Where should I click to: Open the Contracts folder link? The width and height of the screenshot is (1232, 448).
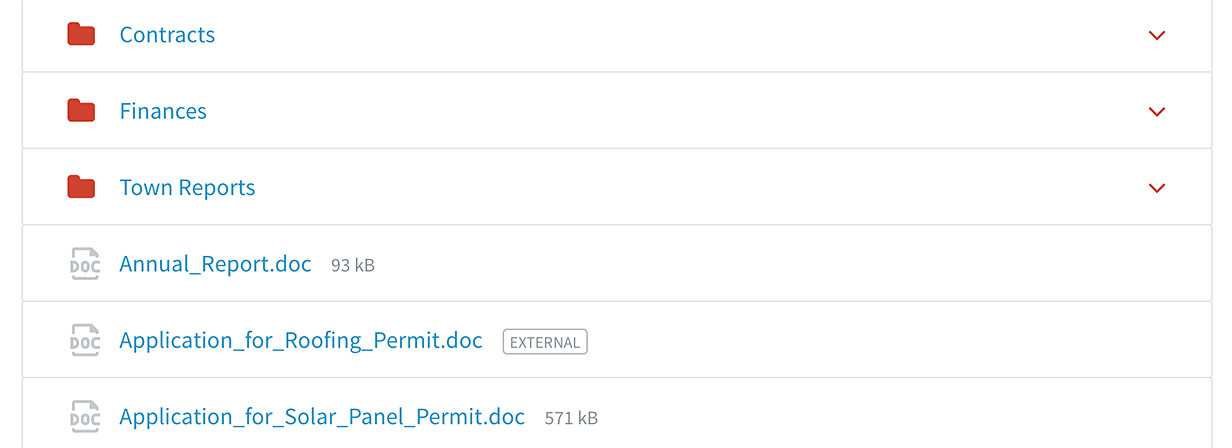[x=167, y=35]
